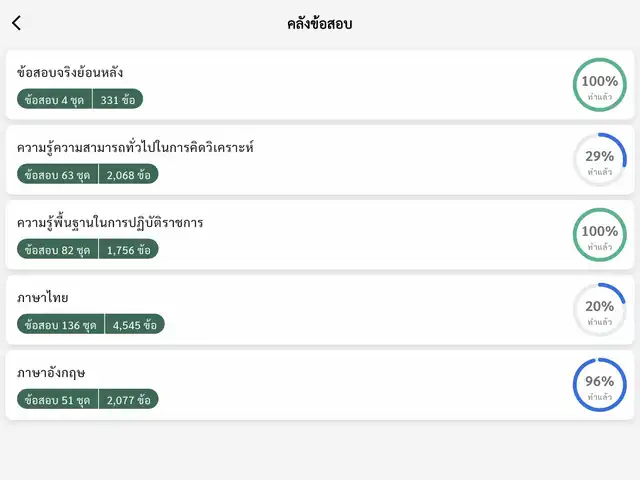Select the ภาษาอังกฤษ question bank

[x=51, y=372]
